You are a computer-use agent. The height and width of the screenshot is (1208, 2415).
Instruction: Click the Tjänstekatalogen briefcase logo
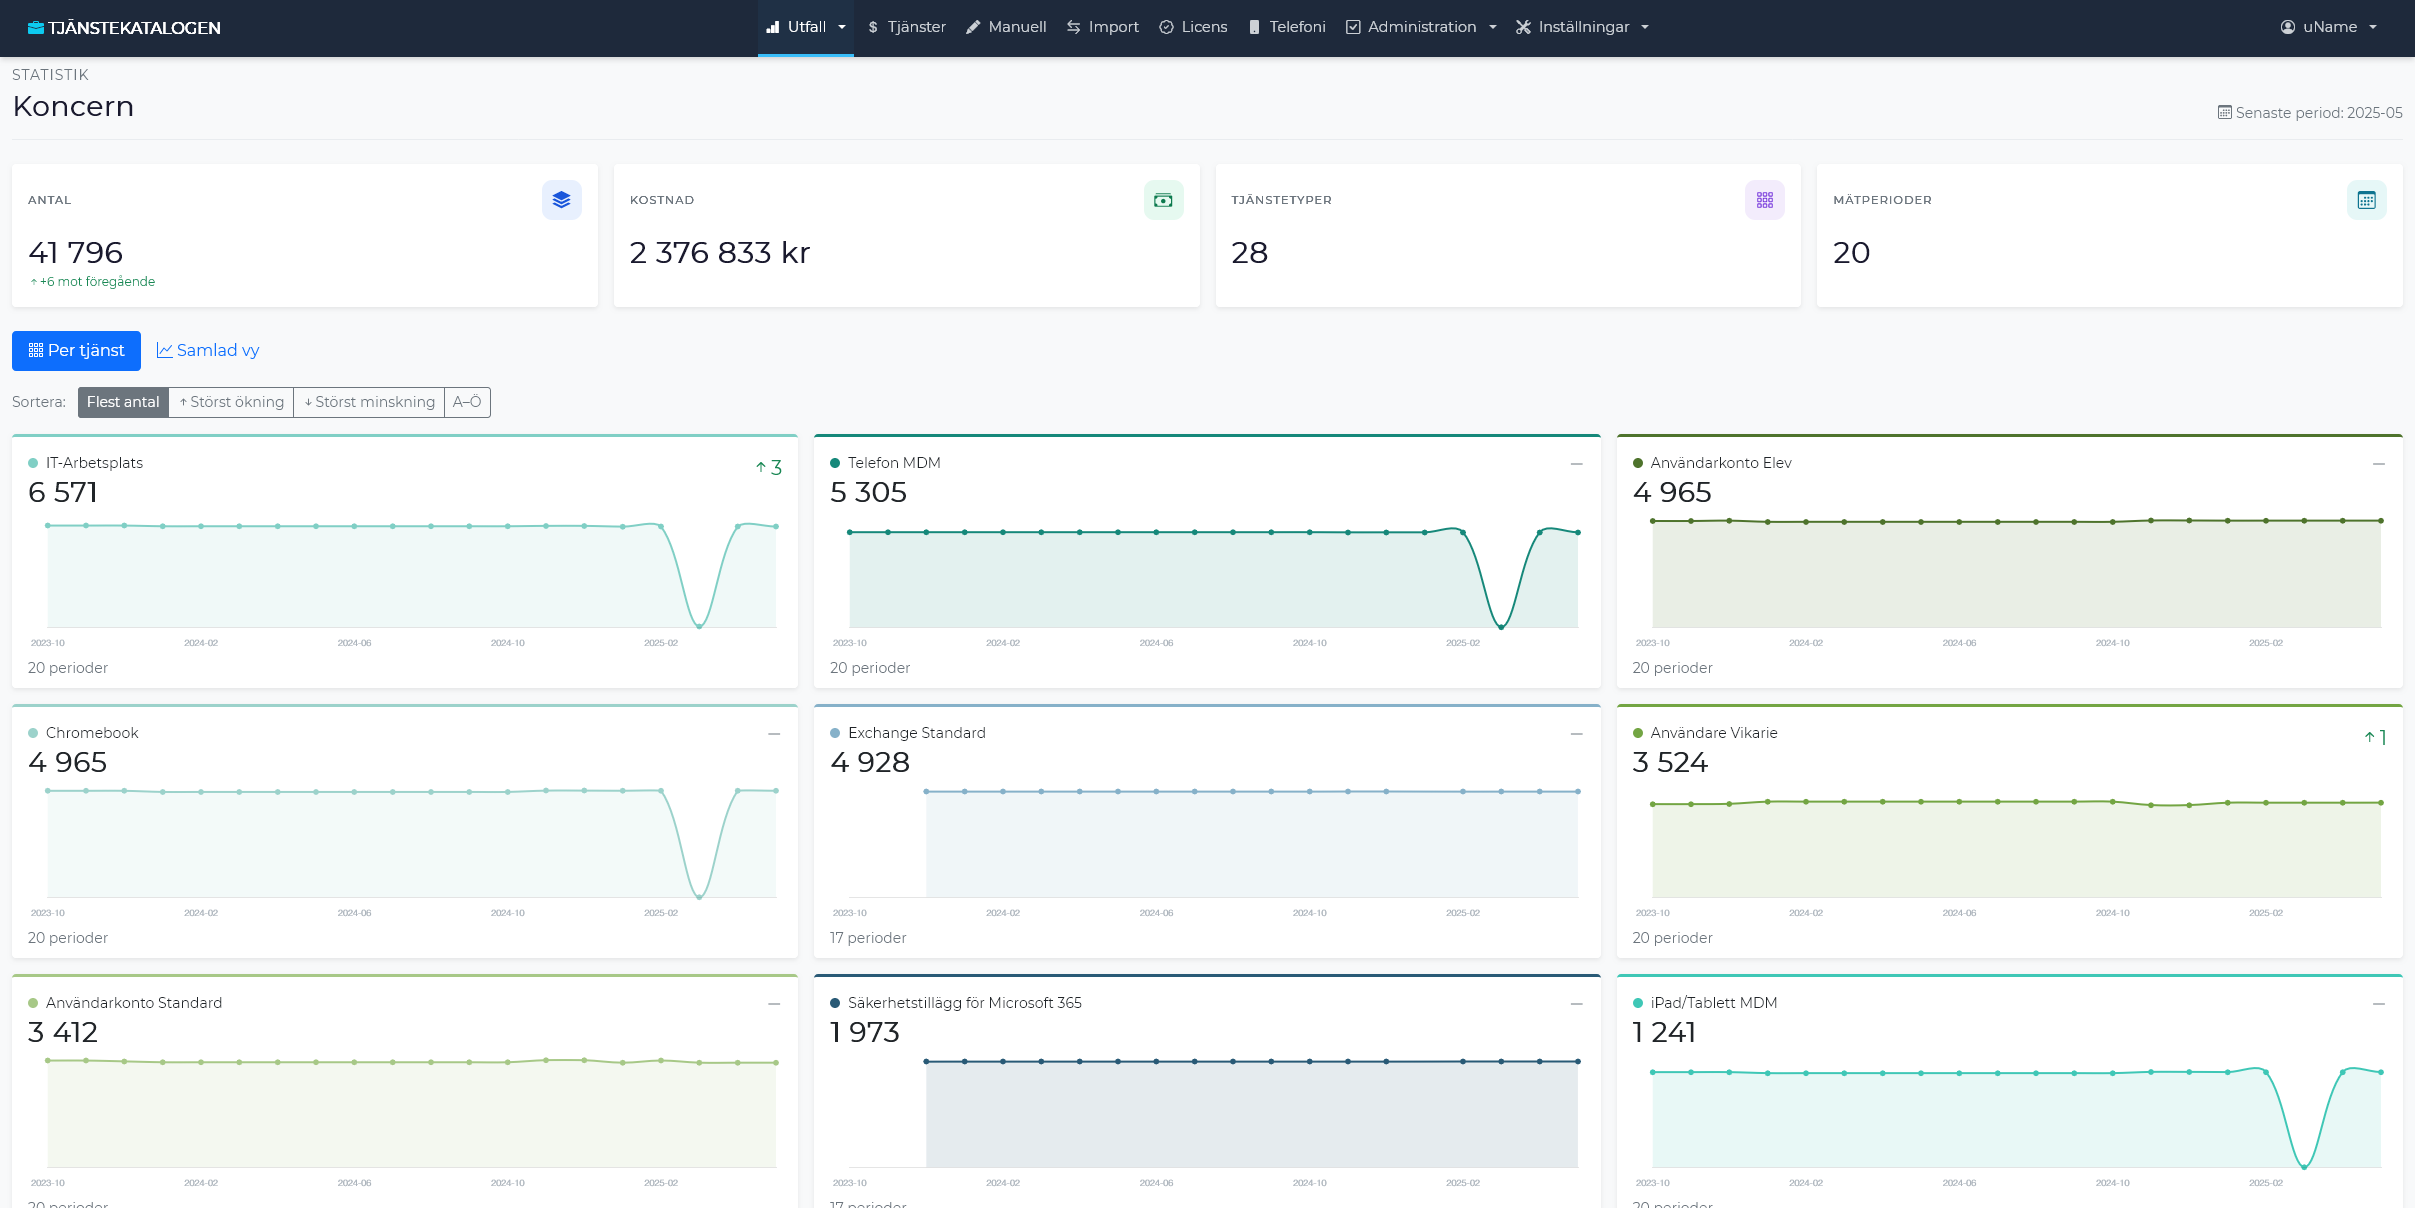pyautogui.click(x=36, y=28)
